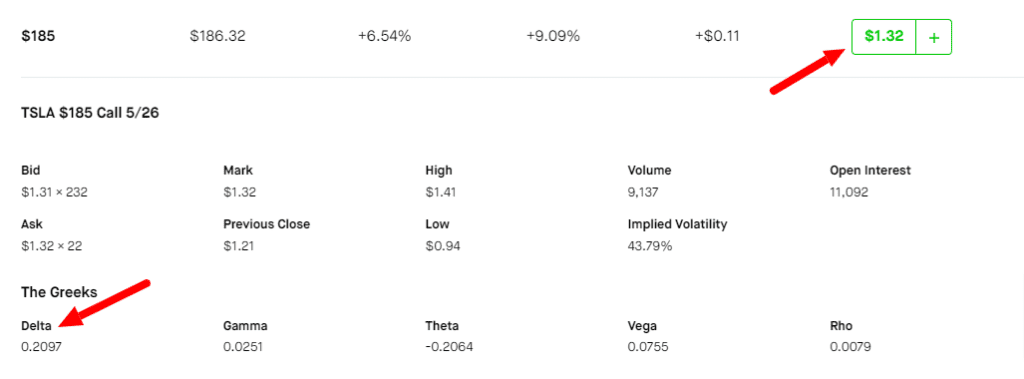1024x379 pixels.
Task: Click the +9.09% change percentage
Action: click(x=553, y=37)
